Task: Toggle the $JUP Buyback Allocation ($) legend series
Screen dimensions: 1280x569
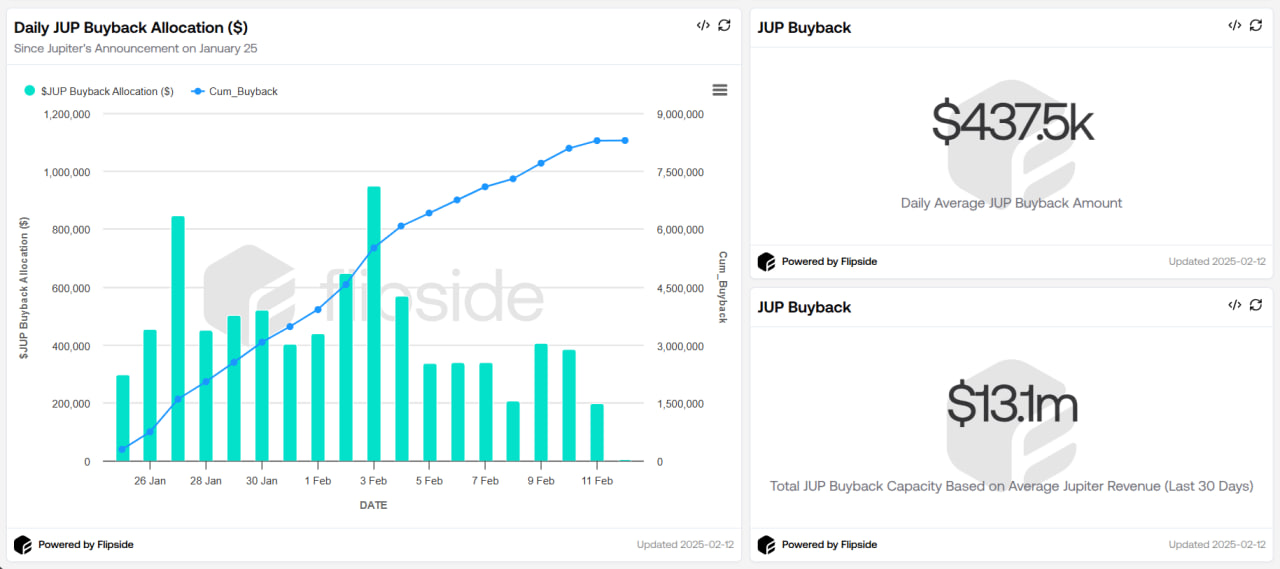Action: pyautogui.click(x=107, y=91)
